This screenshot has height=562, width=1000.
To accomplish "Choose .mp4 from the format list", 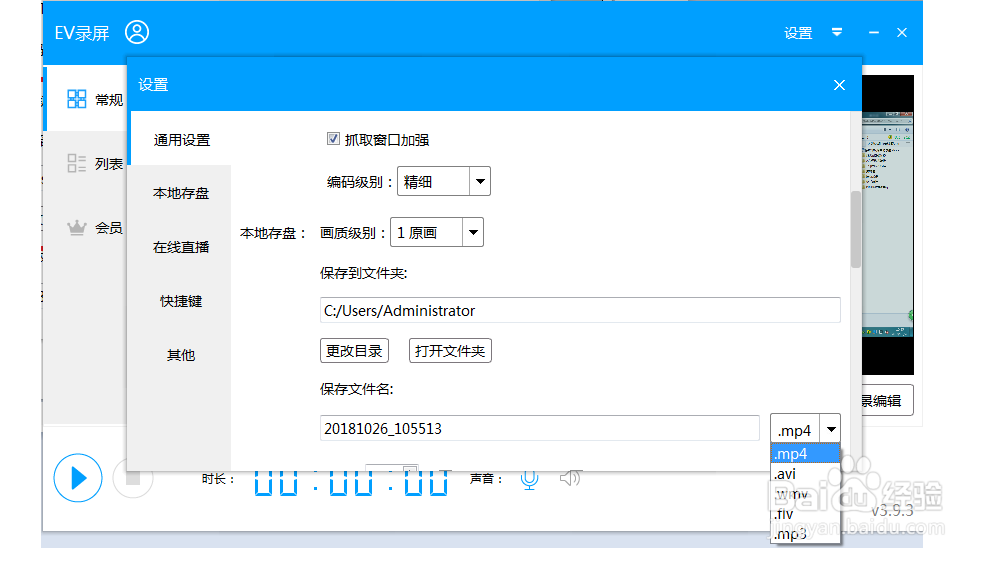I will (x=805, y=454).
